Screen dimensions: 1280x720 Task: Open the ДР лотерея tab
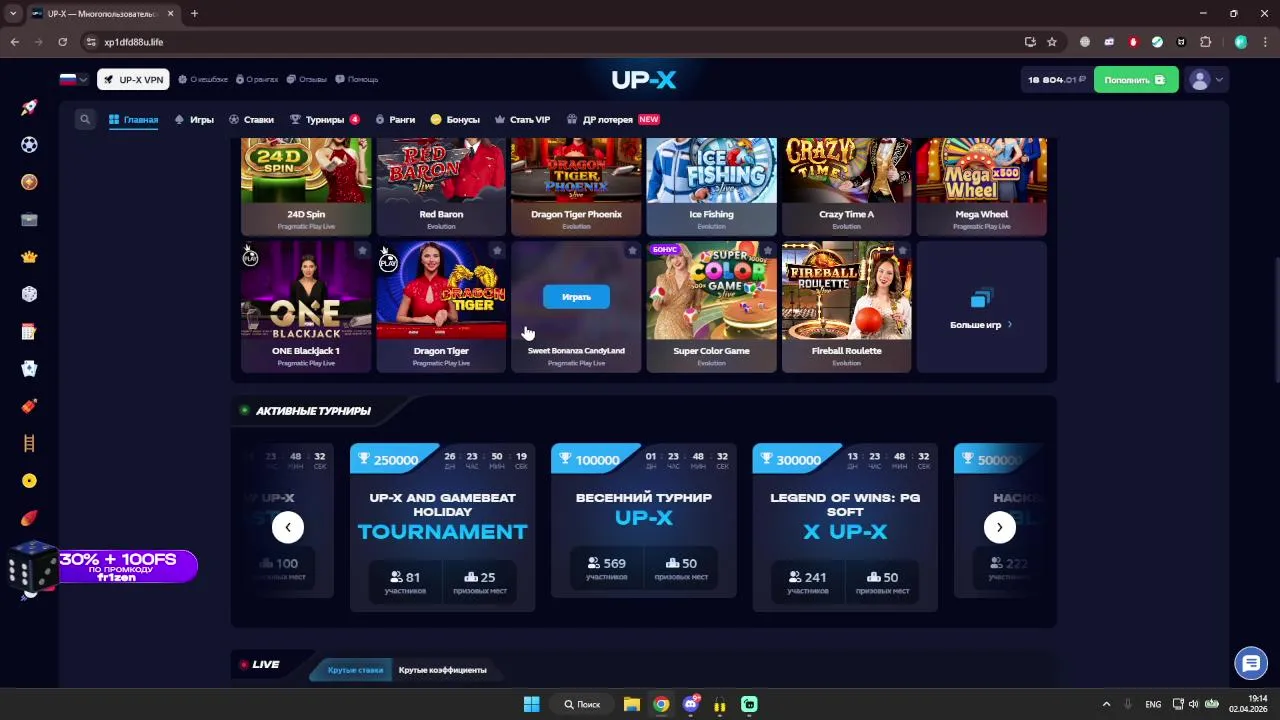click(613, 119)
